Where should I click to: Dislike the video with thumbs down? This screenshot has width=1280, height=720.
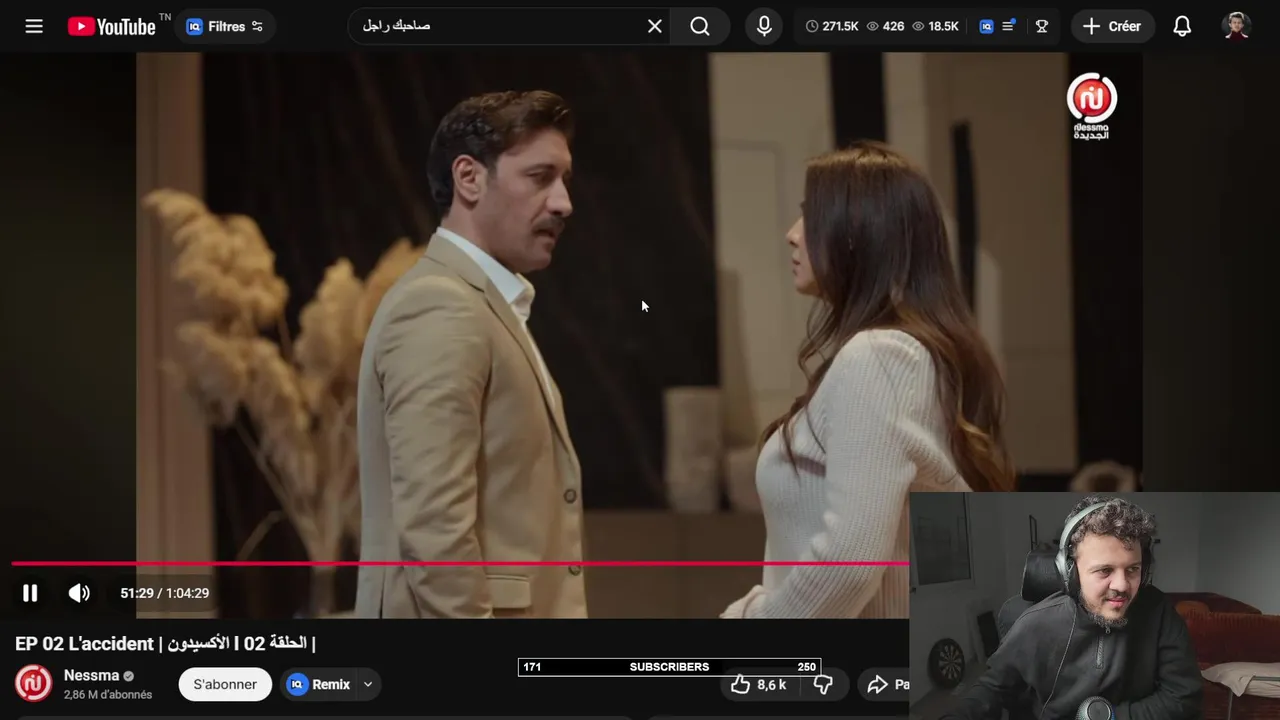823,684
